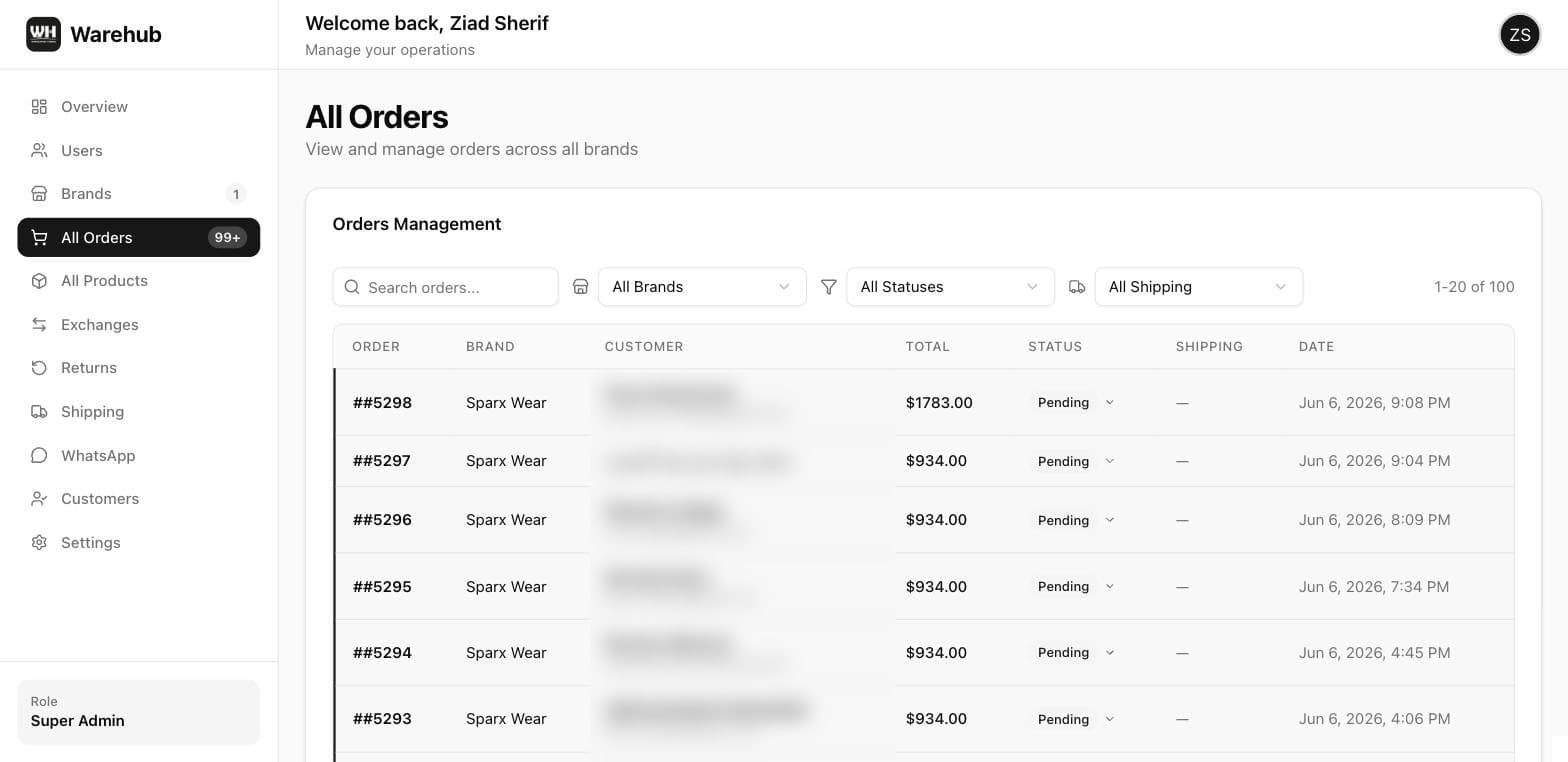
Task: Click order number ##5296
Action: point(382,519)
